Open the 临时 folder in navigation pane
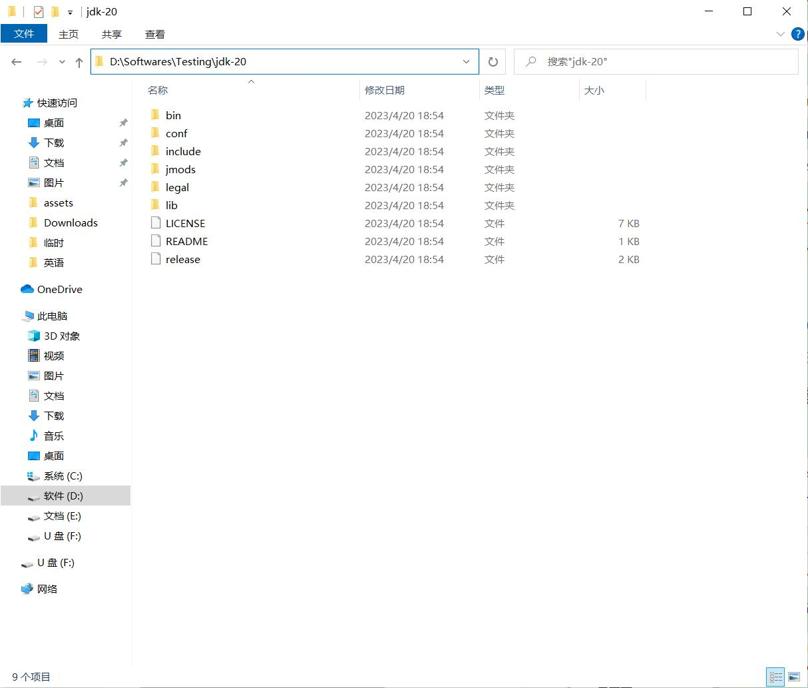 click(54, 243)
